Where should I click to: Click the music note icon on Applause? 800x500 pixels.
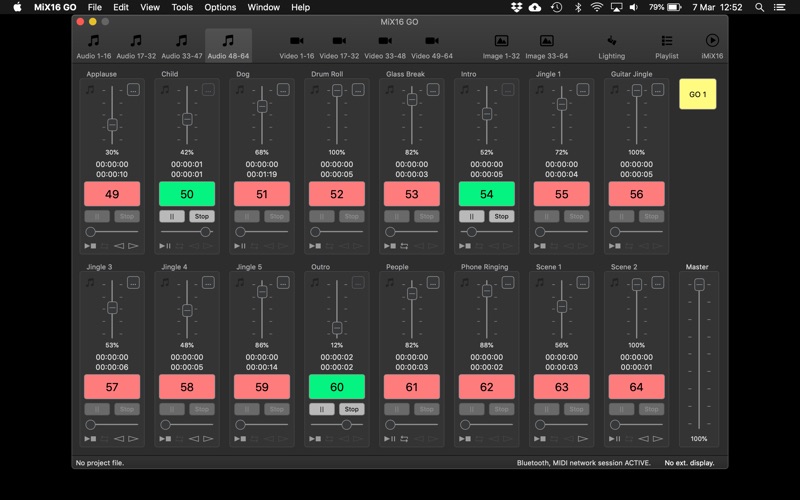pos(90,90)
